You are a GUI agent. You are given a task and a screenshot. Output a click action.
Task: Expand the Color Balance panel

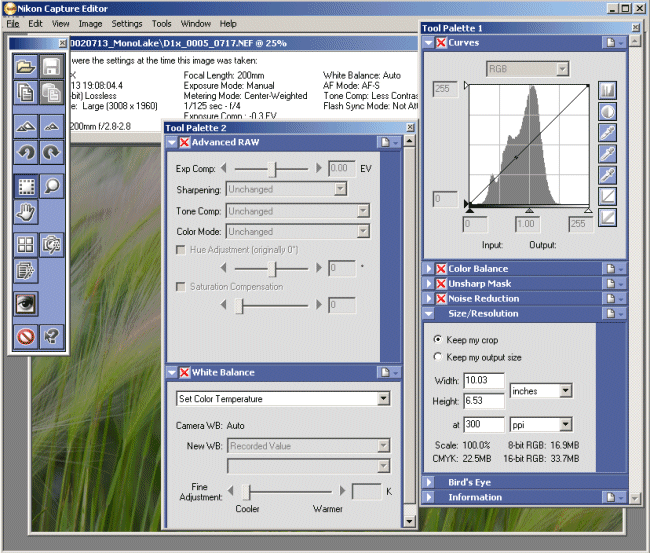click(429, 269)
